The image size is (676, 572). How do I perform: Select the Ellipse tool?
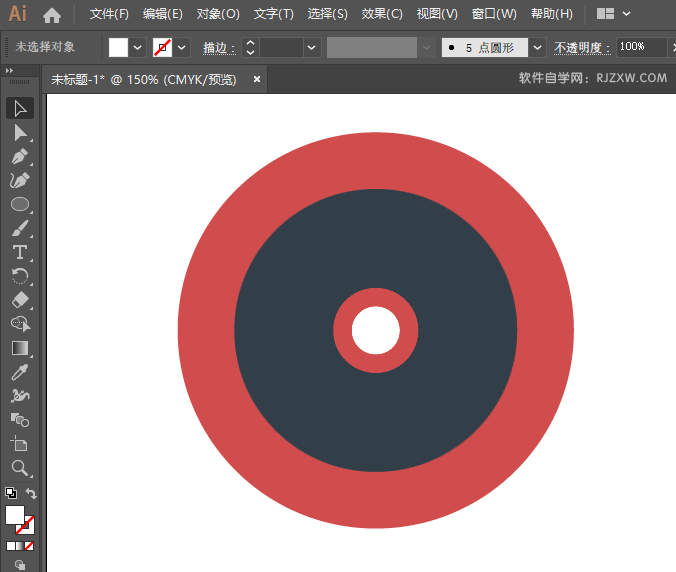(x=19, y=204)
